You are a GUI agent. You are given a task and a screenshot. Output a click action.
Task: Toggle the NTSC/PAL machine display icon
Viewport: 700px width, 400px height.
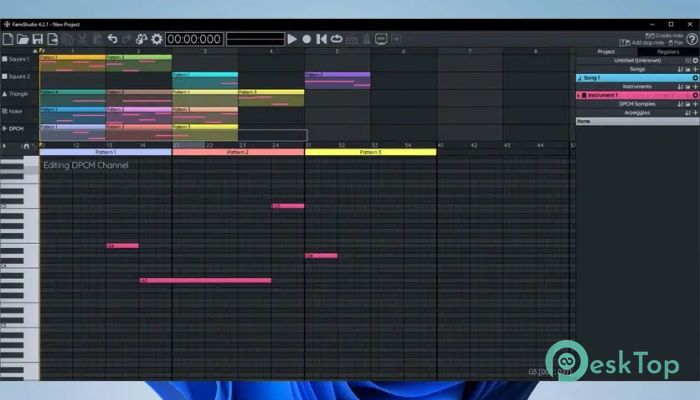tap(381, 39)
